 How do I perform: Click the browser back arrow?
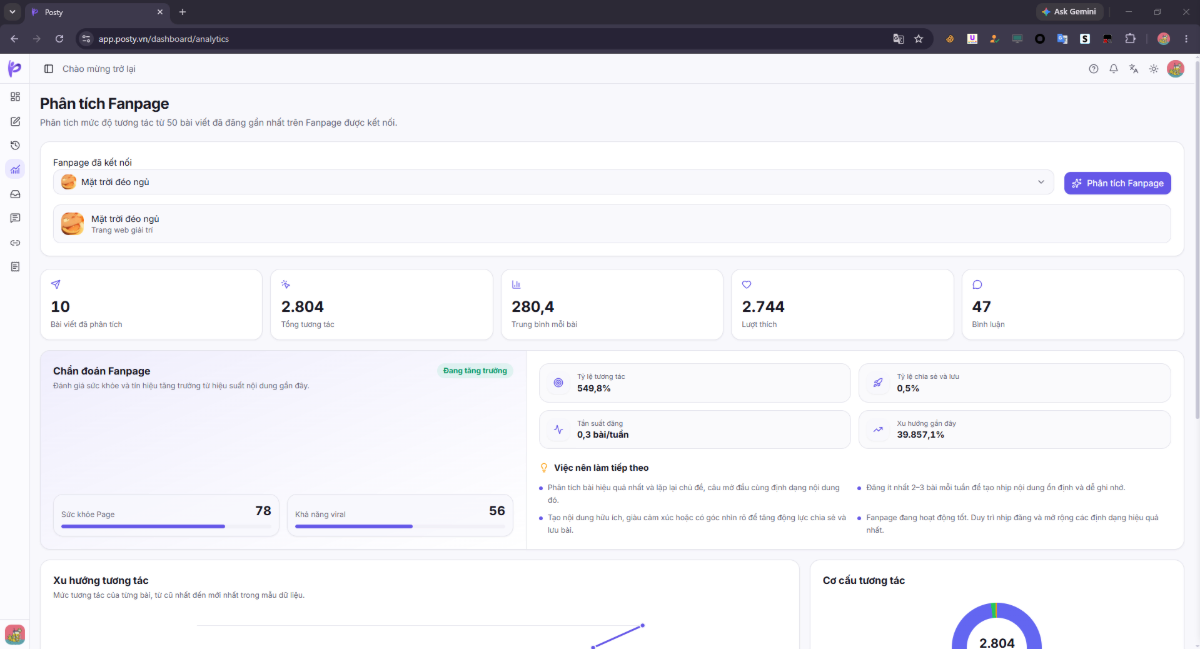pos(14,39)
